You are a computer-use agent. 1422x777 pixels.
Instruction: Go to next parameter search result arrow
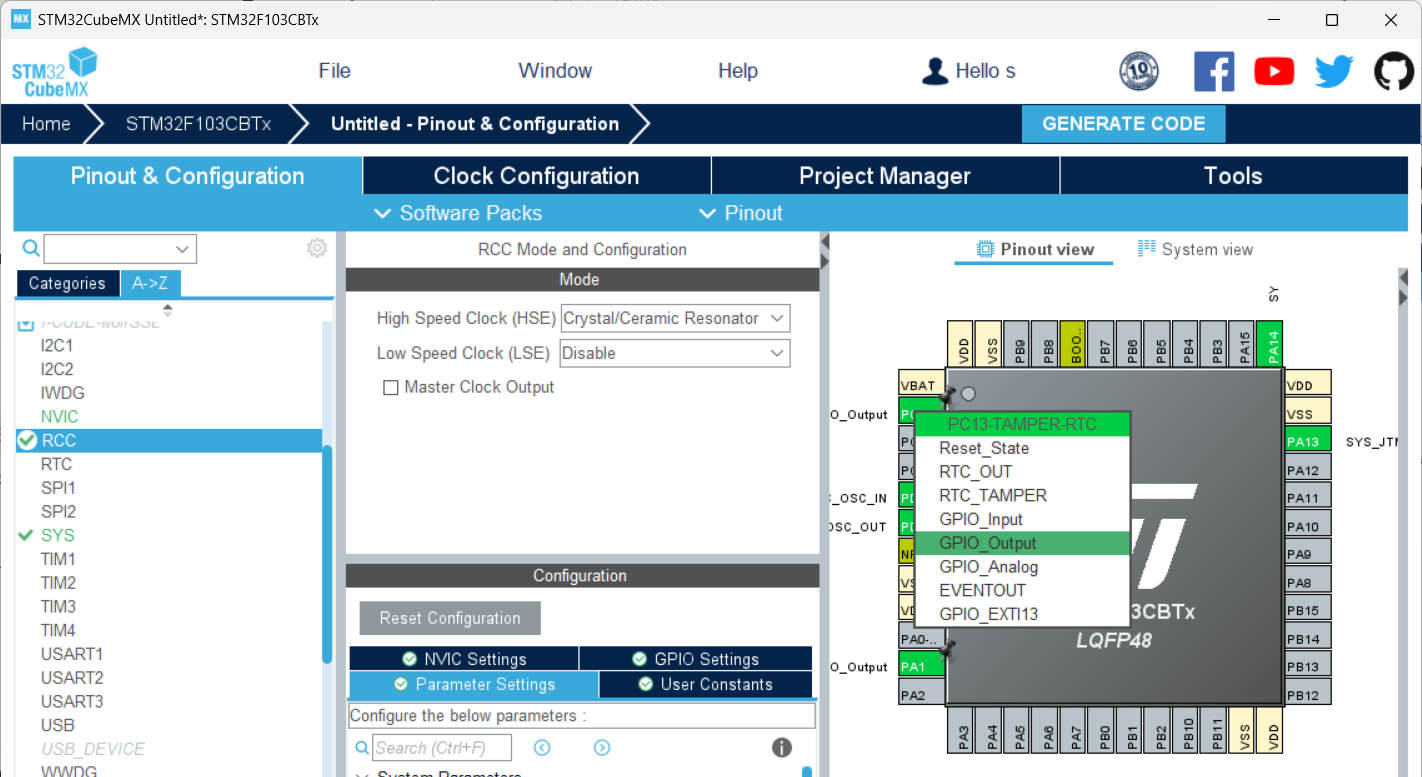pos(602,748)
